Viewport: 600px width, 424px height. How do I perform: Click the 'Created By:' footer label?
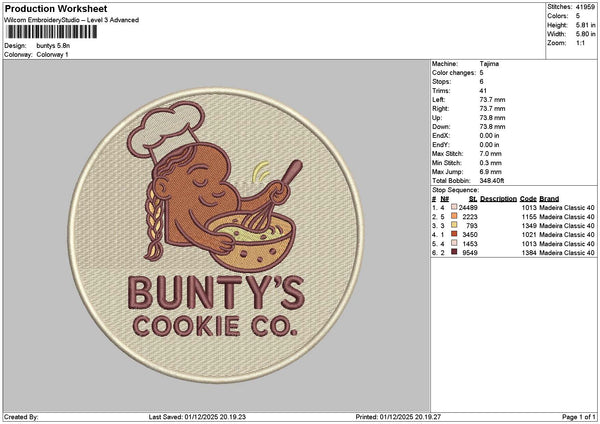(21, 417)
